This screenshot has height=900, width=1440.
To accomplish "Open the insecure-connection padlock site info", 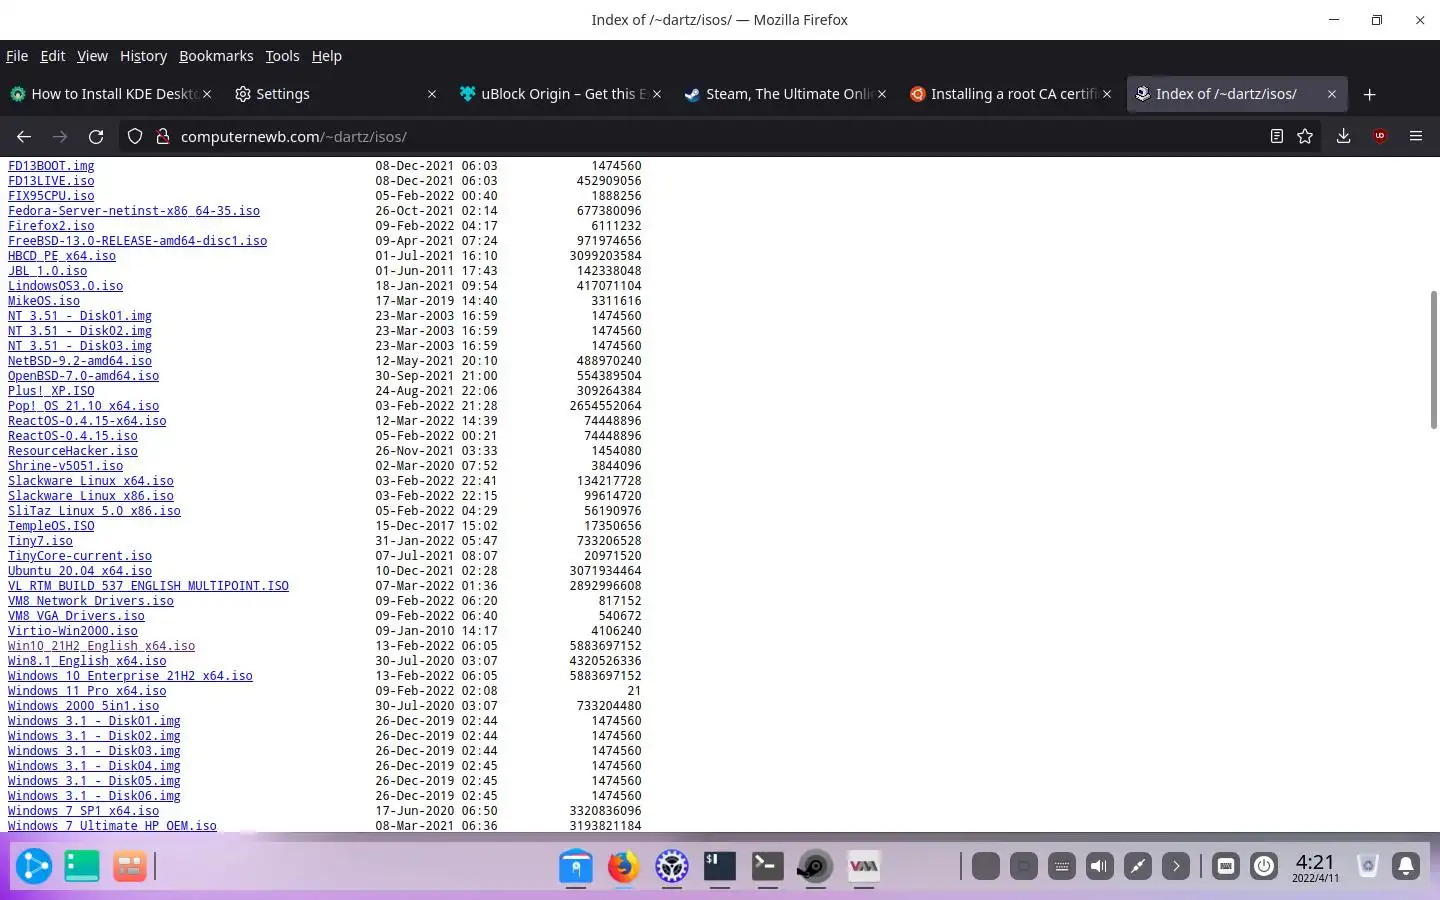I will tap(162, 136).
